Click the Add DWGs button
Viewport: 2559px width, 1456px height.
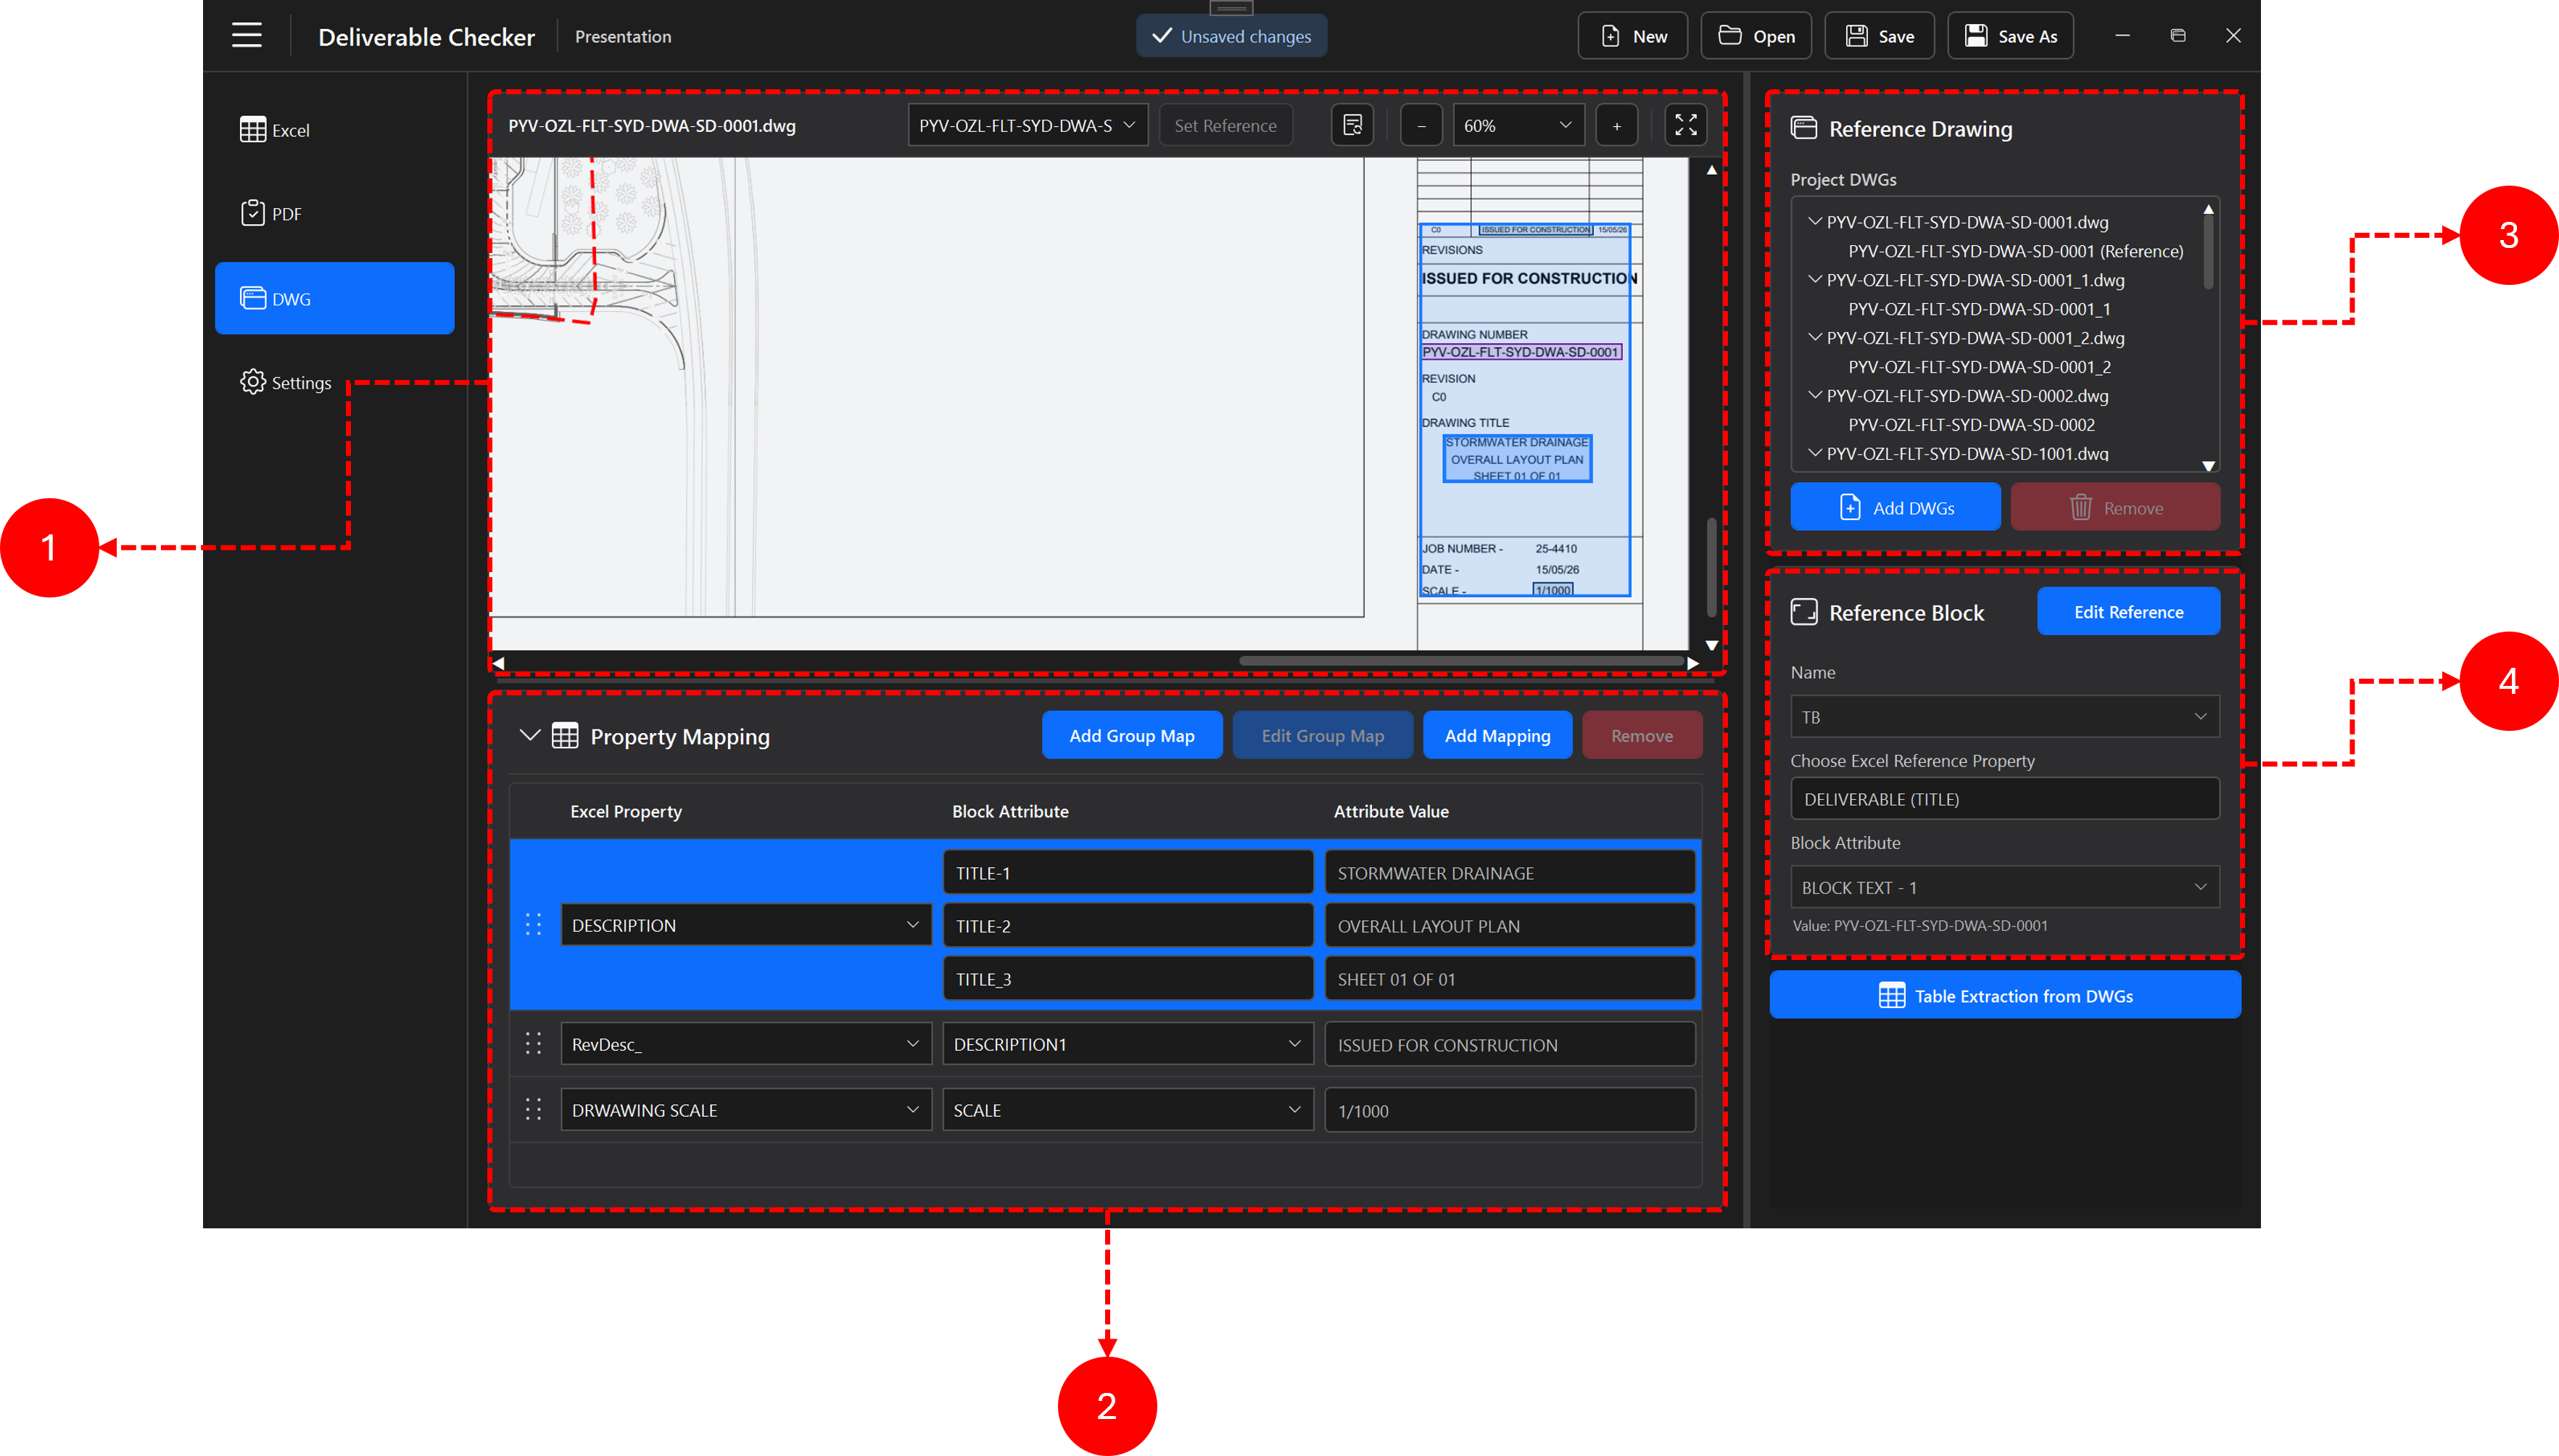(1895, 507)
